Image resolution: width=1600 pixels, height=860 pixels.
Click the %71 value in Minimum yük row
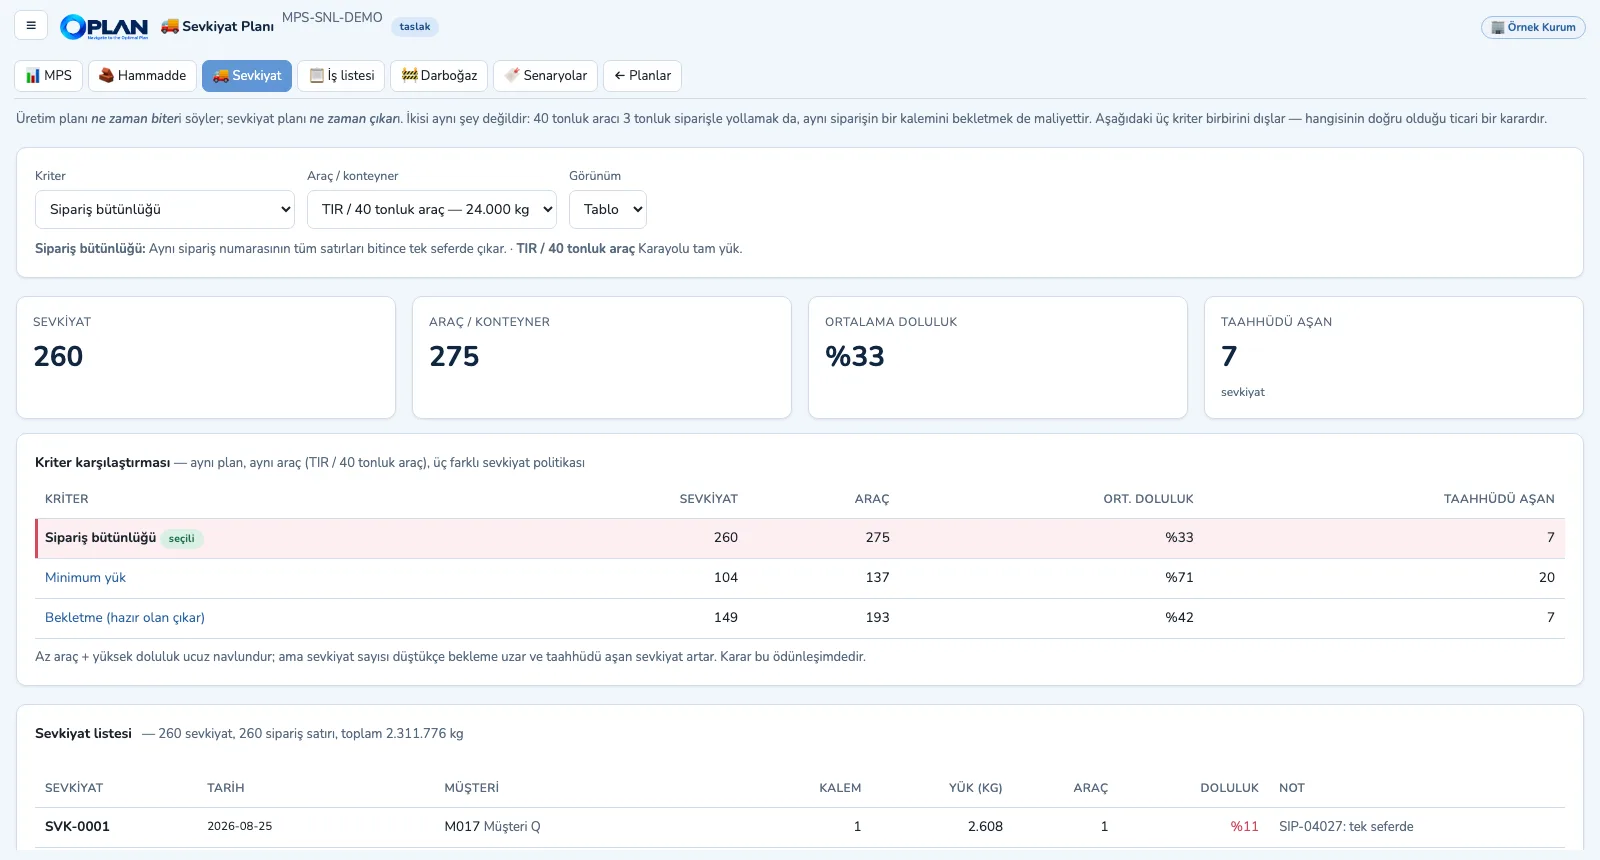1179,578
